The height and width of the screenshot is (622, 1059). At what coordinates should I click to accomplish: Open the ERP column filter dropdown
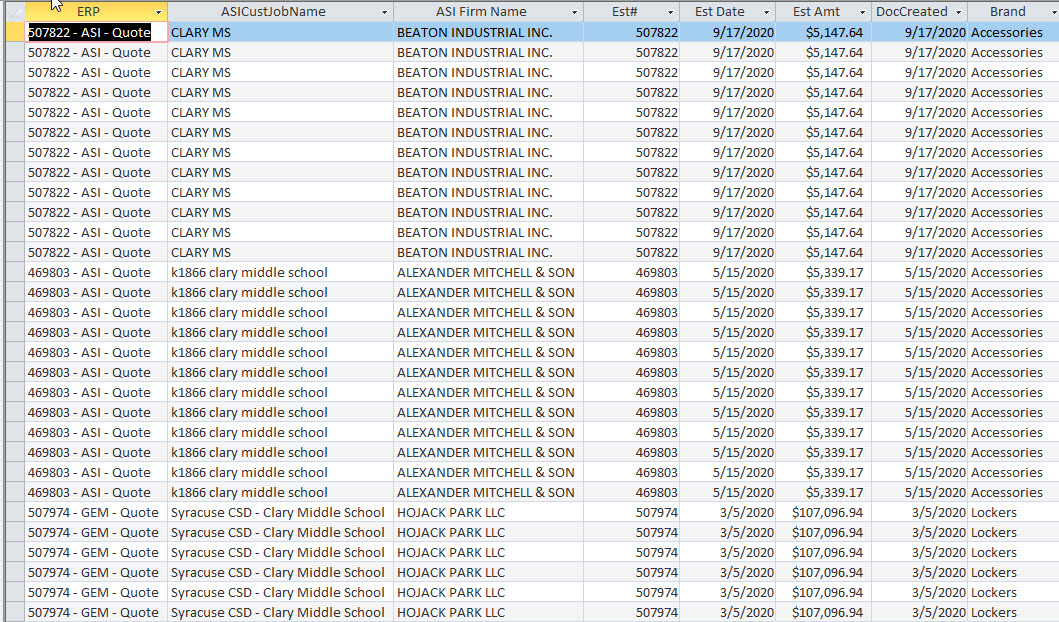pyautogui.click(x=158, y=12)
